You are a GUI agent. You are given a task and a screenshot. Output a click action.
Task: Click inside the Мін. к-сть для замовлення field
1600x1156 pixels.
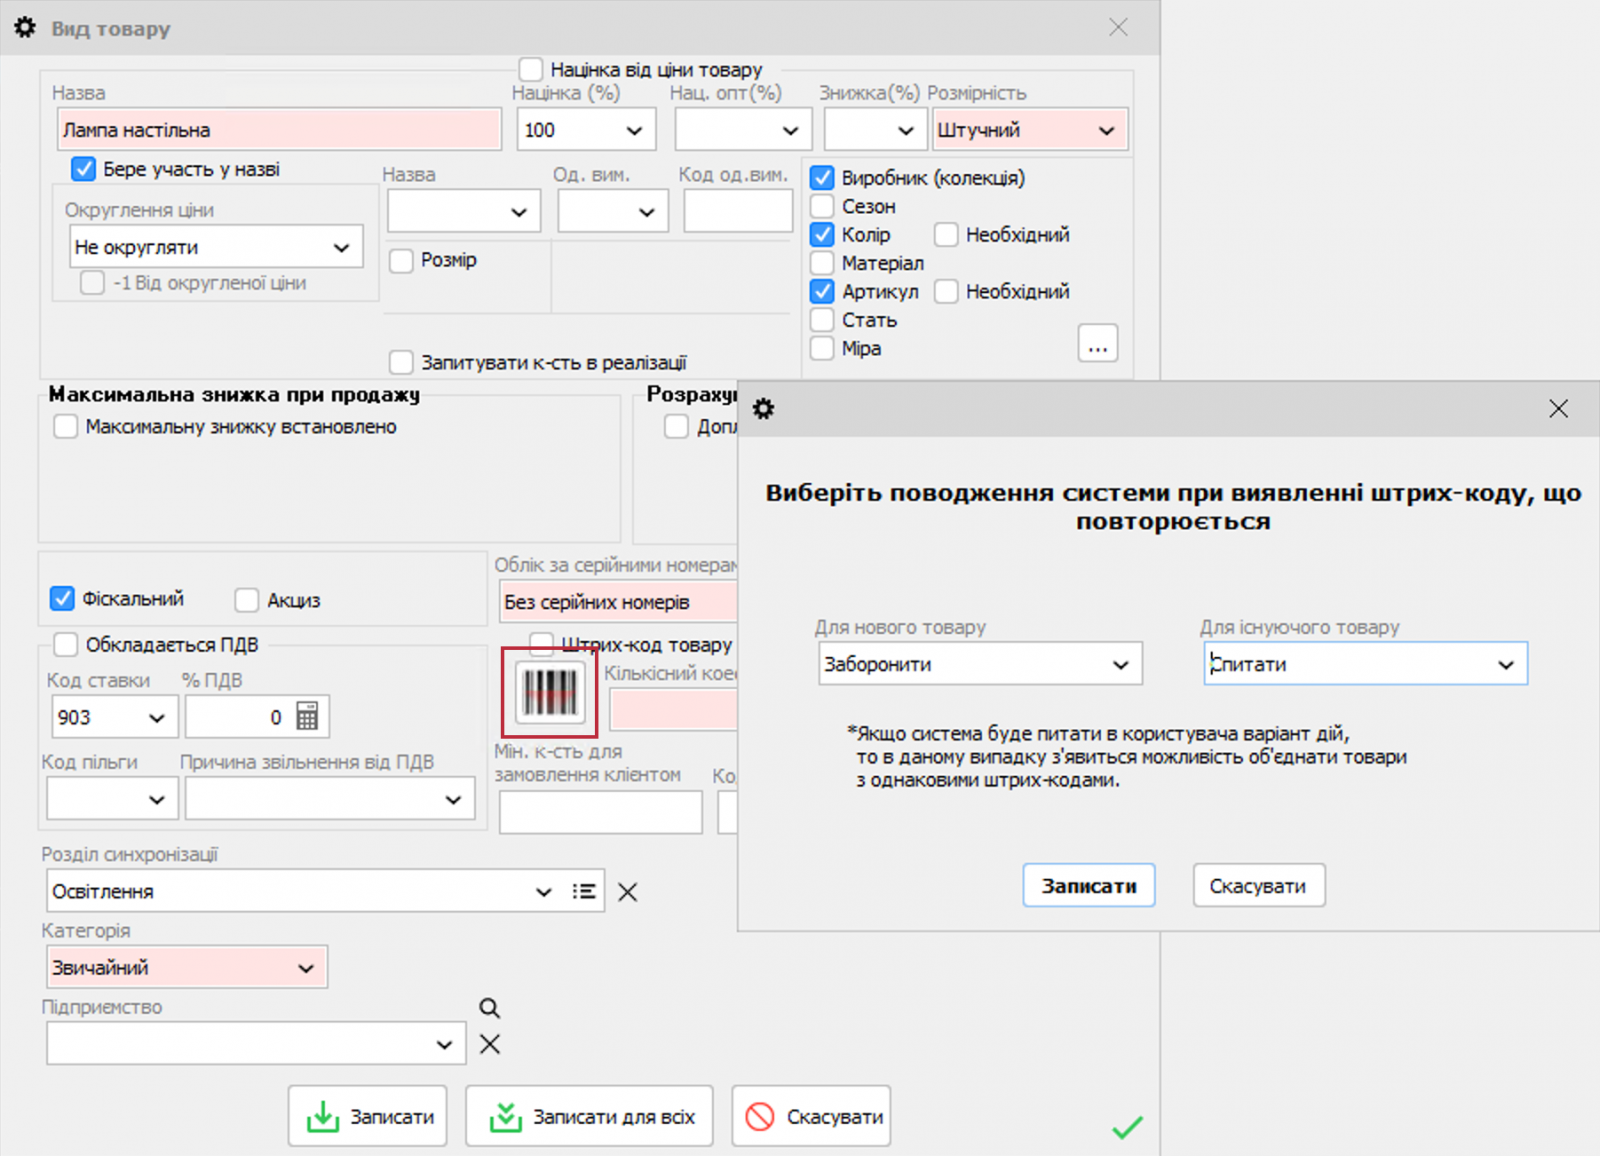pos(599,811)
